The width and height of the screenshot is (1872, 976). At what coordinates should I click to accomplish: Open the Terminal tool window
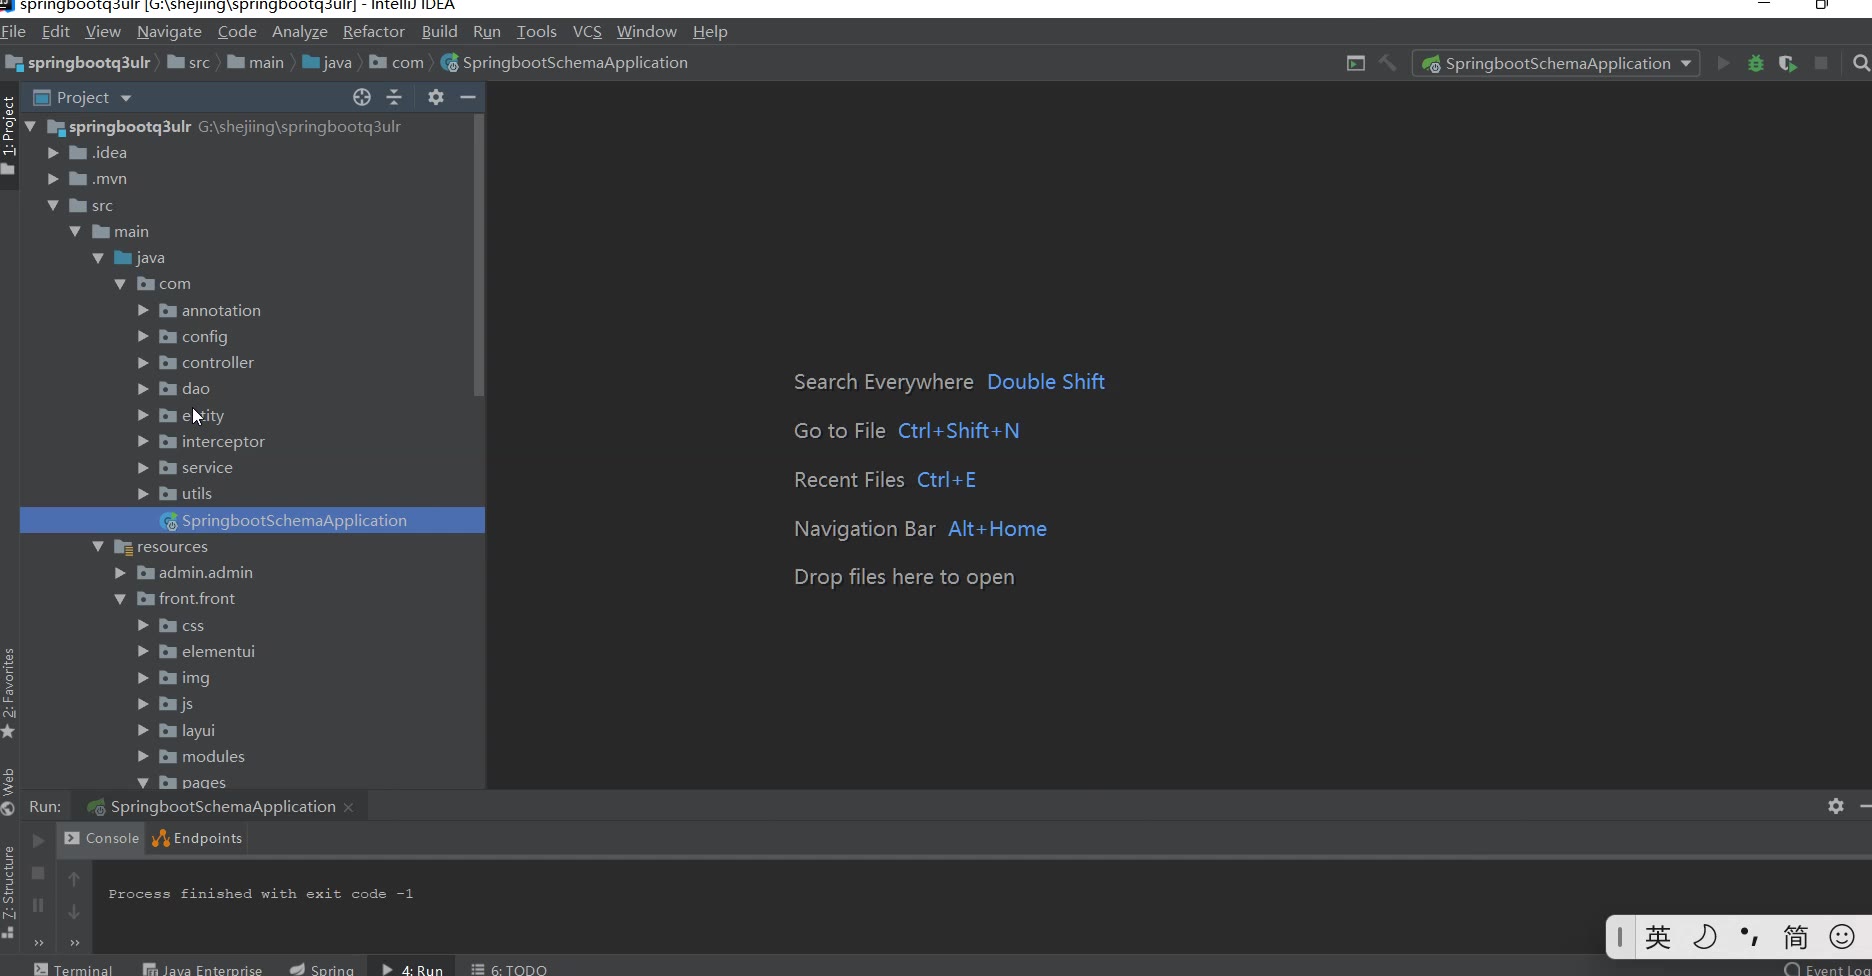(73, 969)
